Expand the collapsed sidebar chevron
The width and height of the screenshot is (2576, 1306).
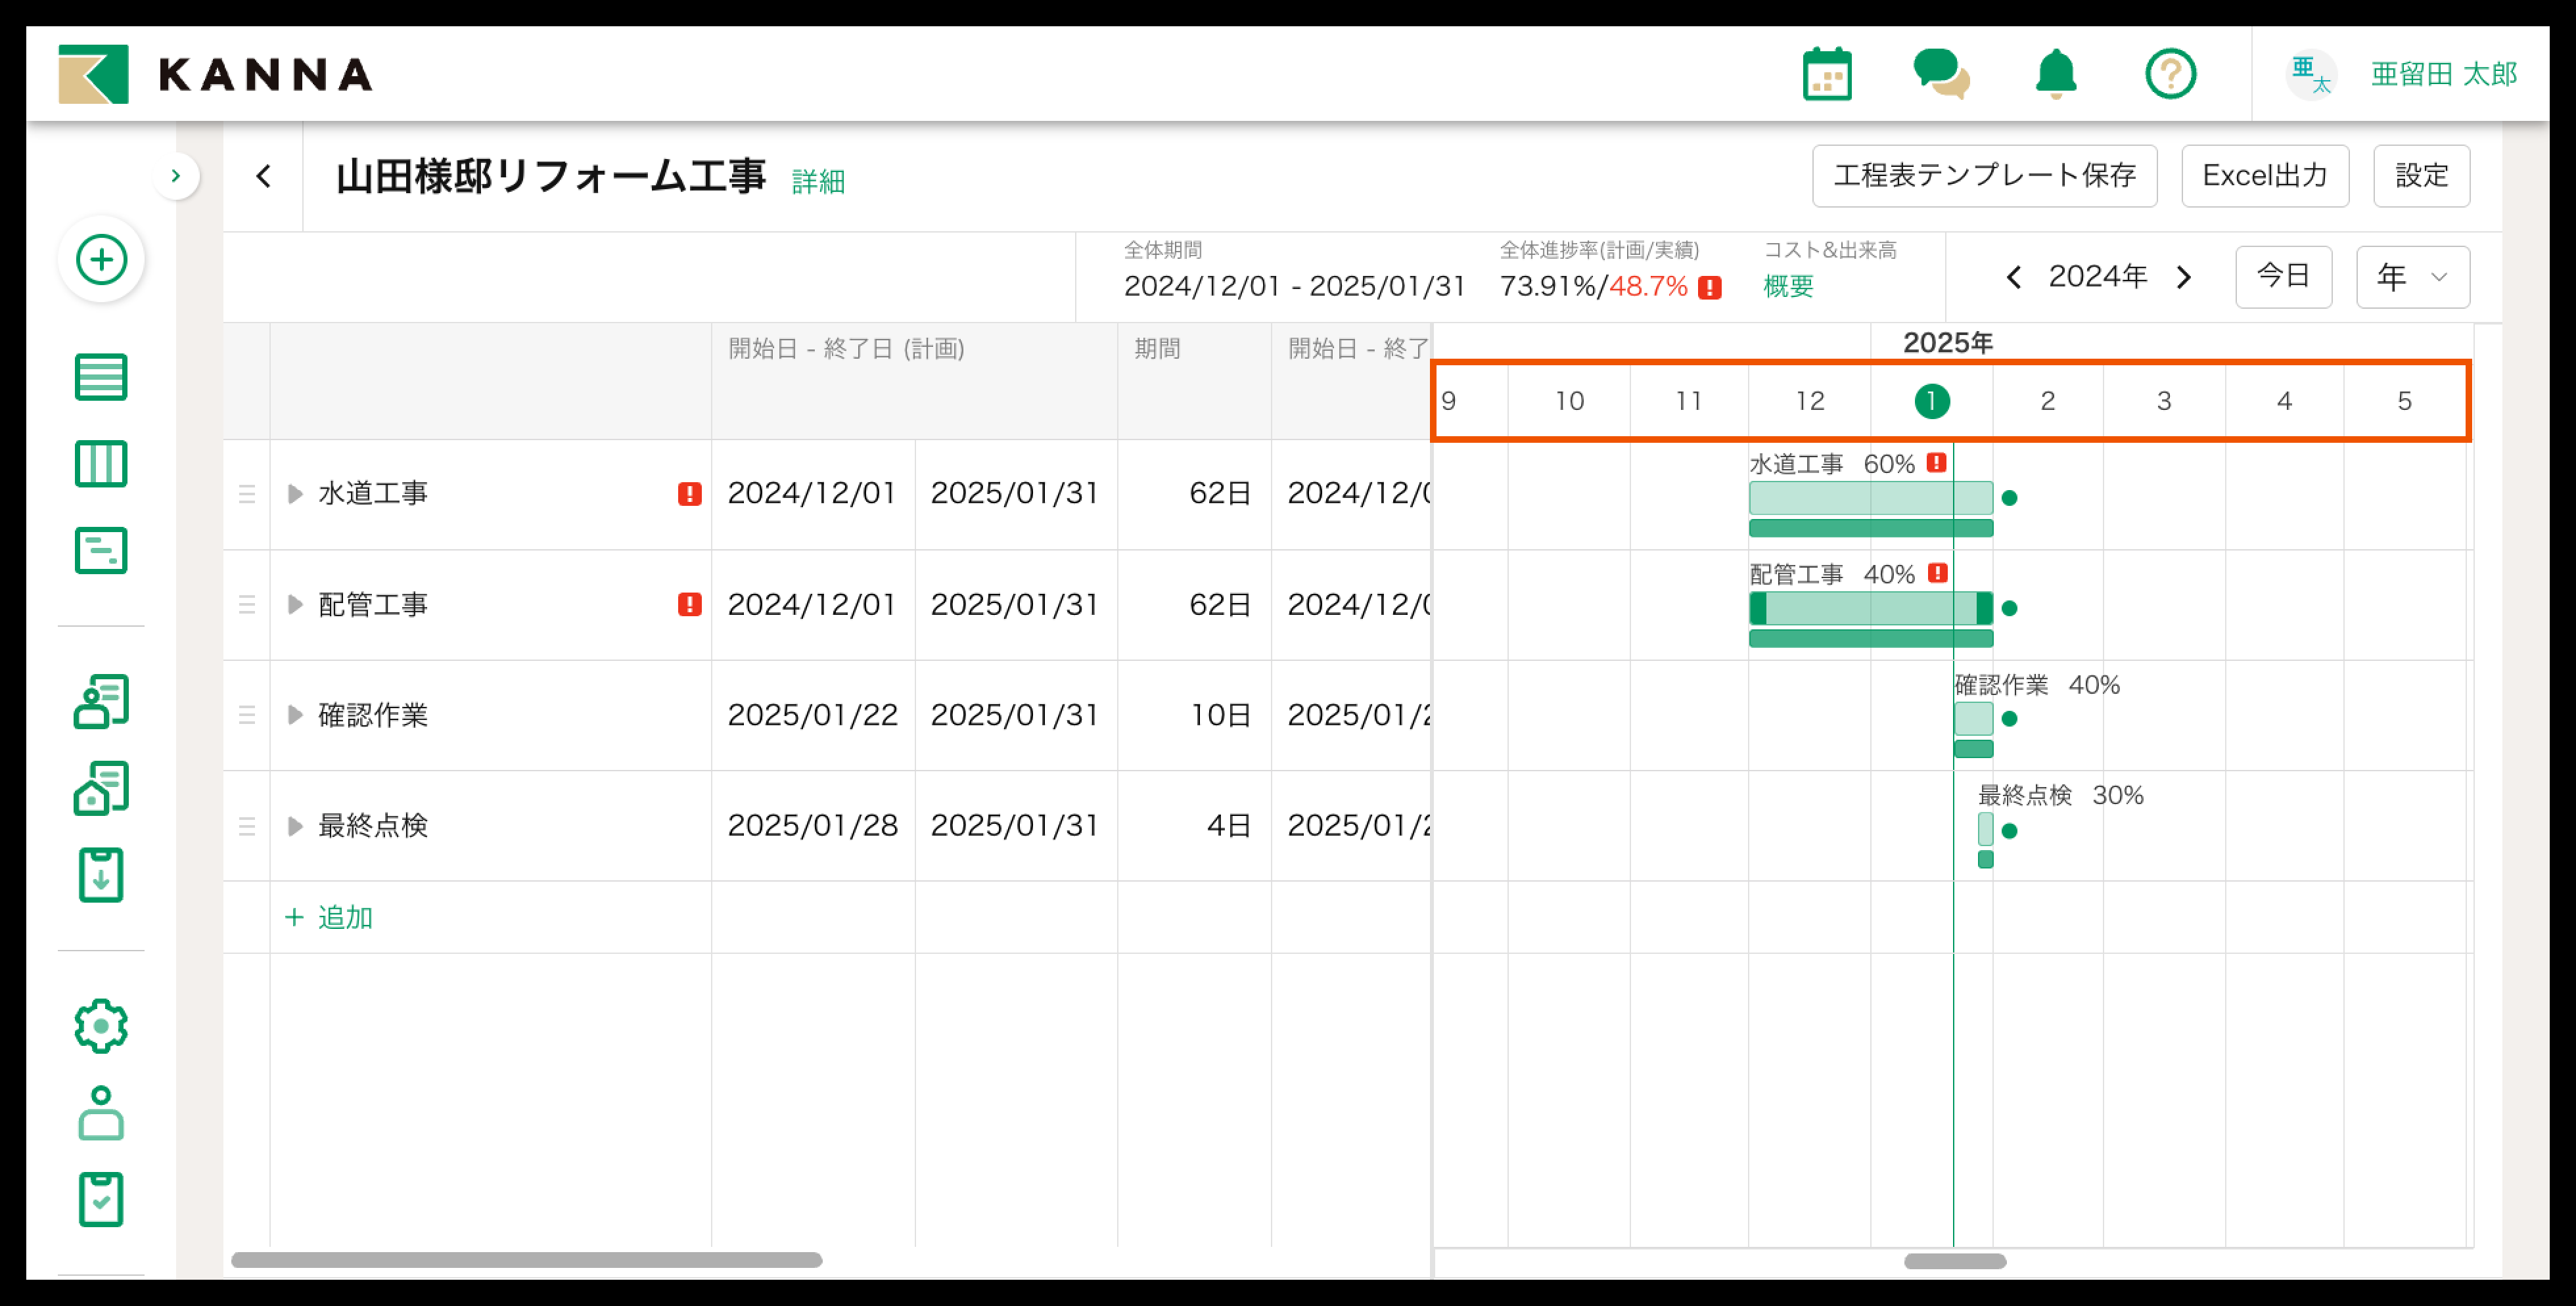pyautogui.click(x=176, y=176)
